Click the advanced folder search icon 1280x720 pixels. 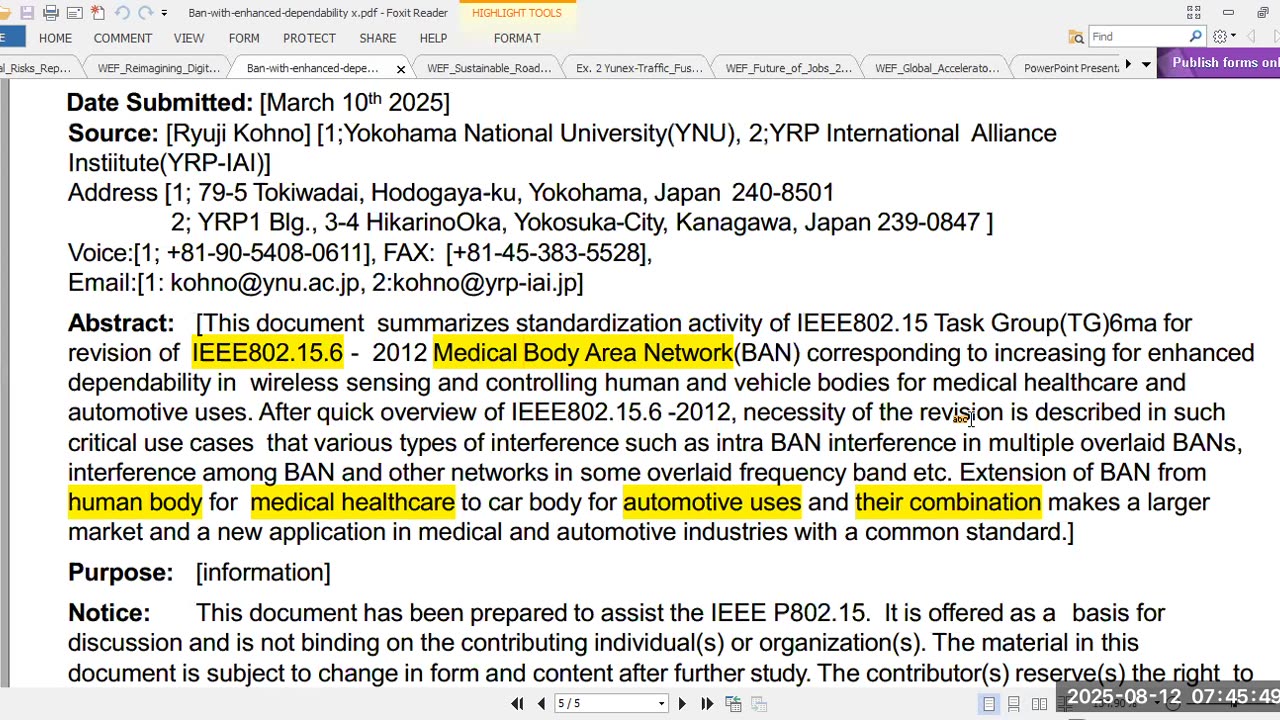pyautogui.click(x=1076, y=37)
